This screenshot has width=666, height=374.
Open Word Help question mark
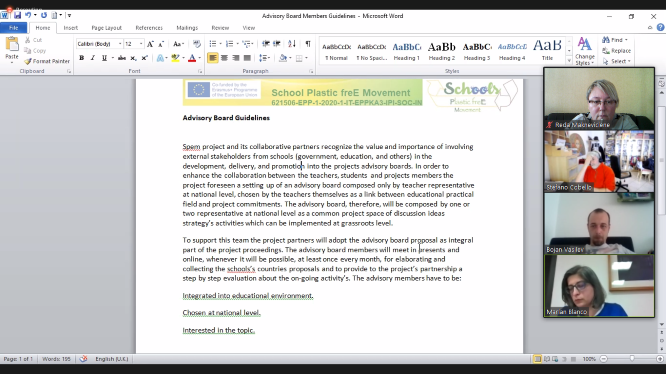coord(660,28)
